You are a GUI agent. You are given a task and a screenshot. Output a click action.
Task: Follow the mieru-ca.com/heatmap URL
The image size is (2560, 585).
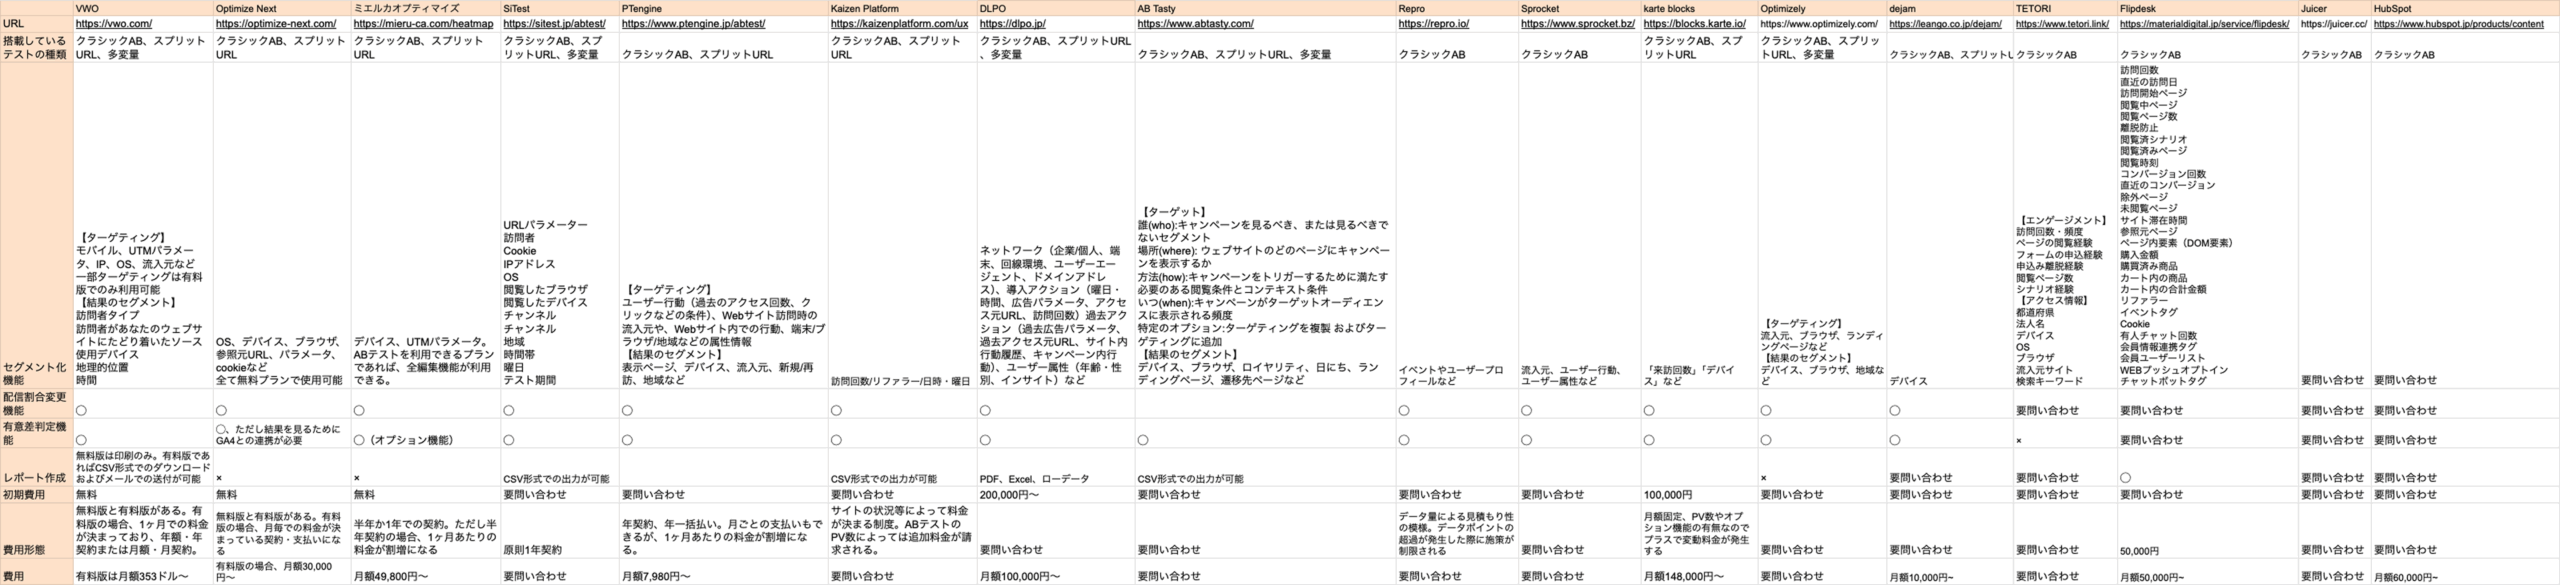(423, 23)
